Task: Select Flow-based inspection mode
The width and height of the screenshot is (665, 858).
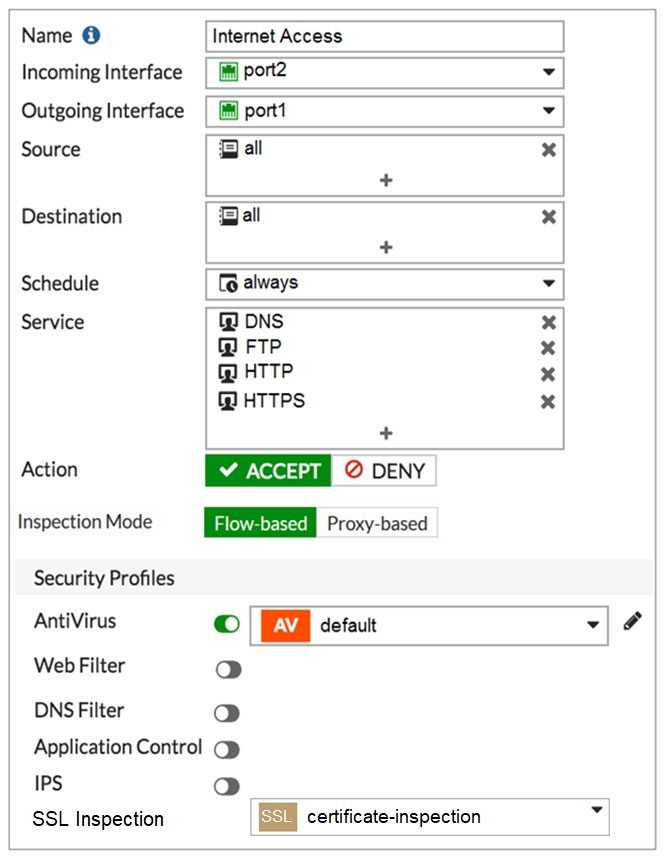Action: (261, 523)
